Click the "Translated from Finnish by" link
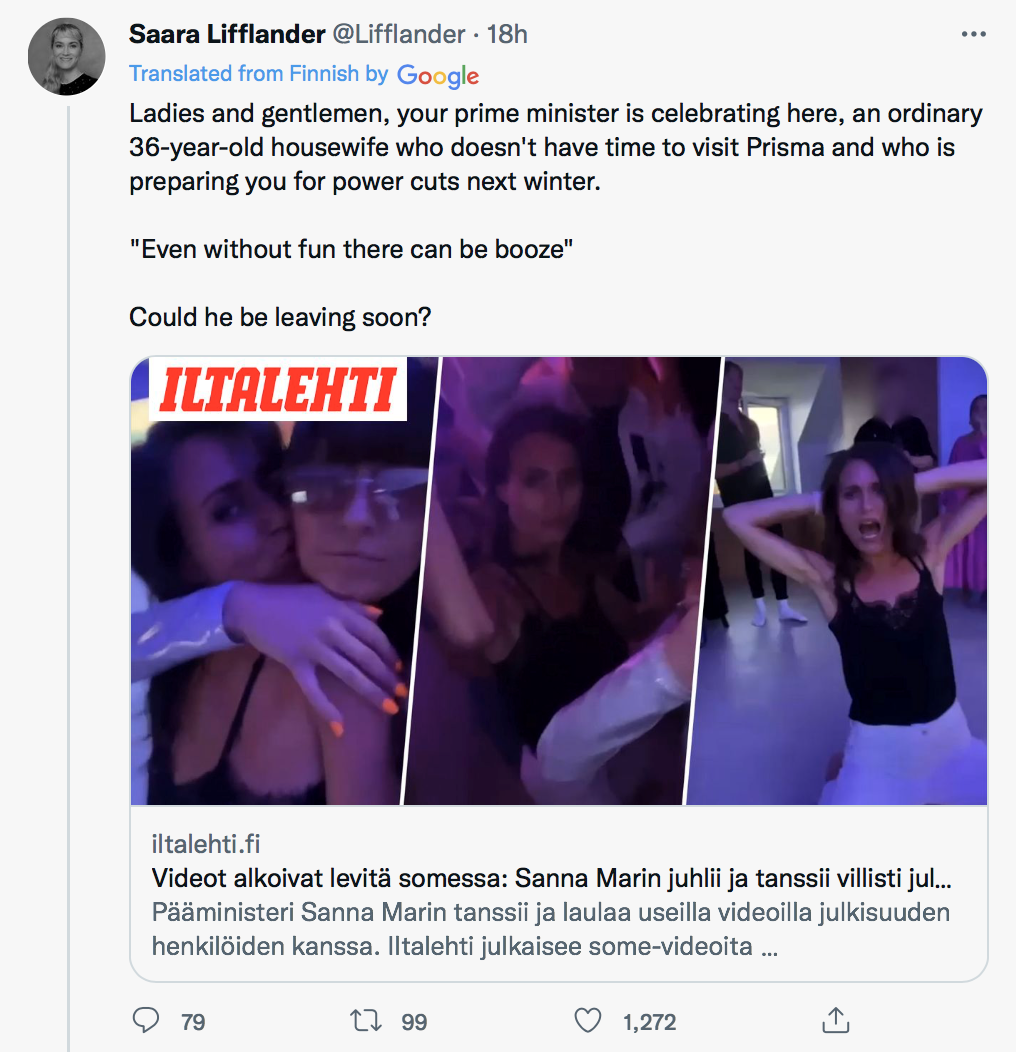Screen dimensions: 1016x1052 tap(258, 74)
